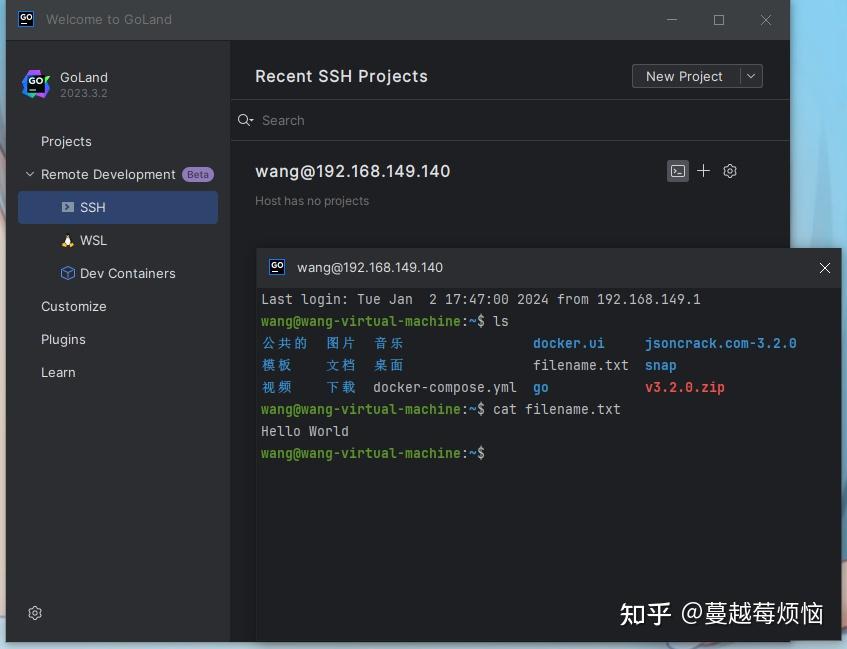Click the GO icon in the app titlebar
The width and height of the screenshot is (847, 649).
25,18
